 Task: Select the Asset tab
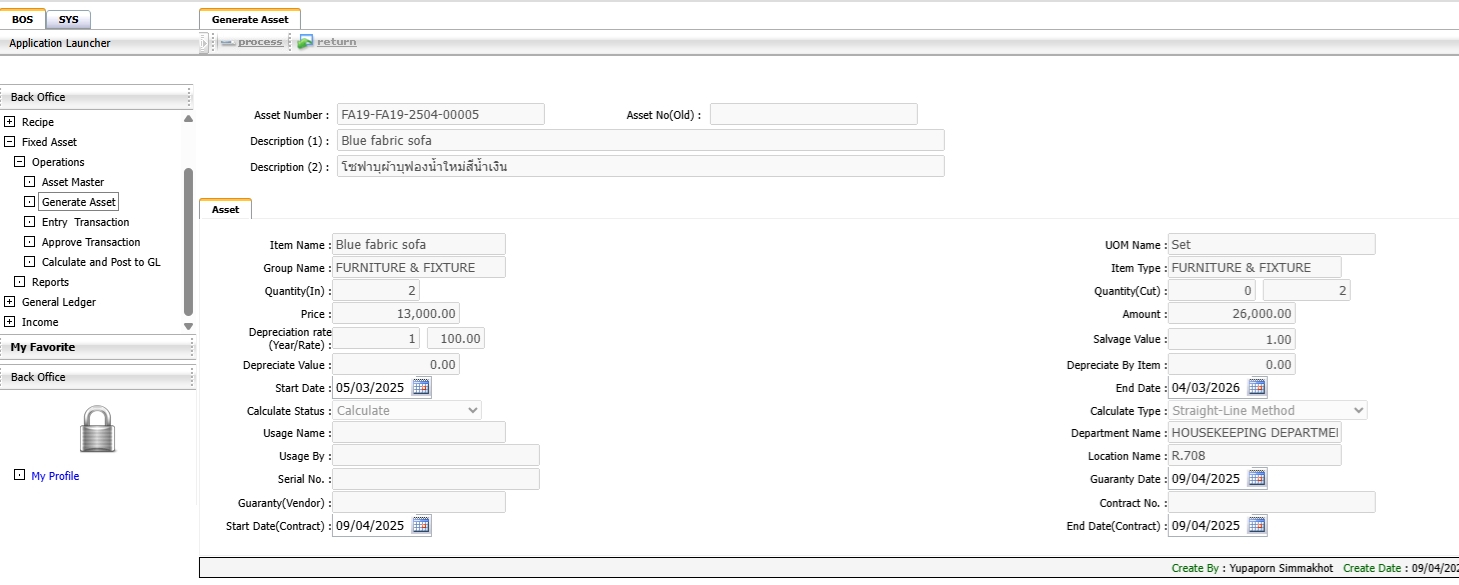(x=225, y=209)
